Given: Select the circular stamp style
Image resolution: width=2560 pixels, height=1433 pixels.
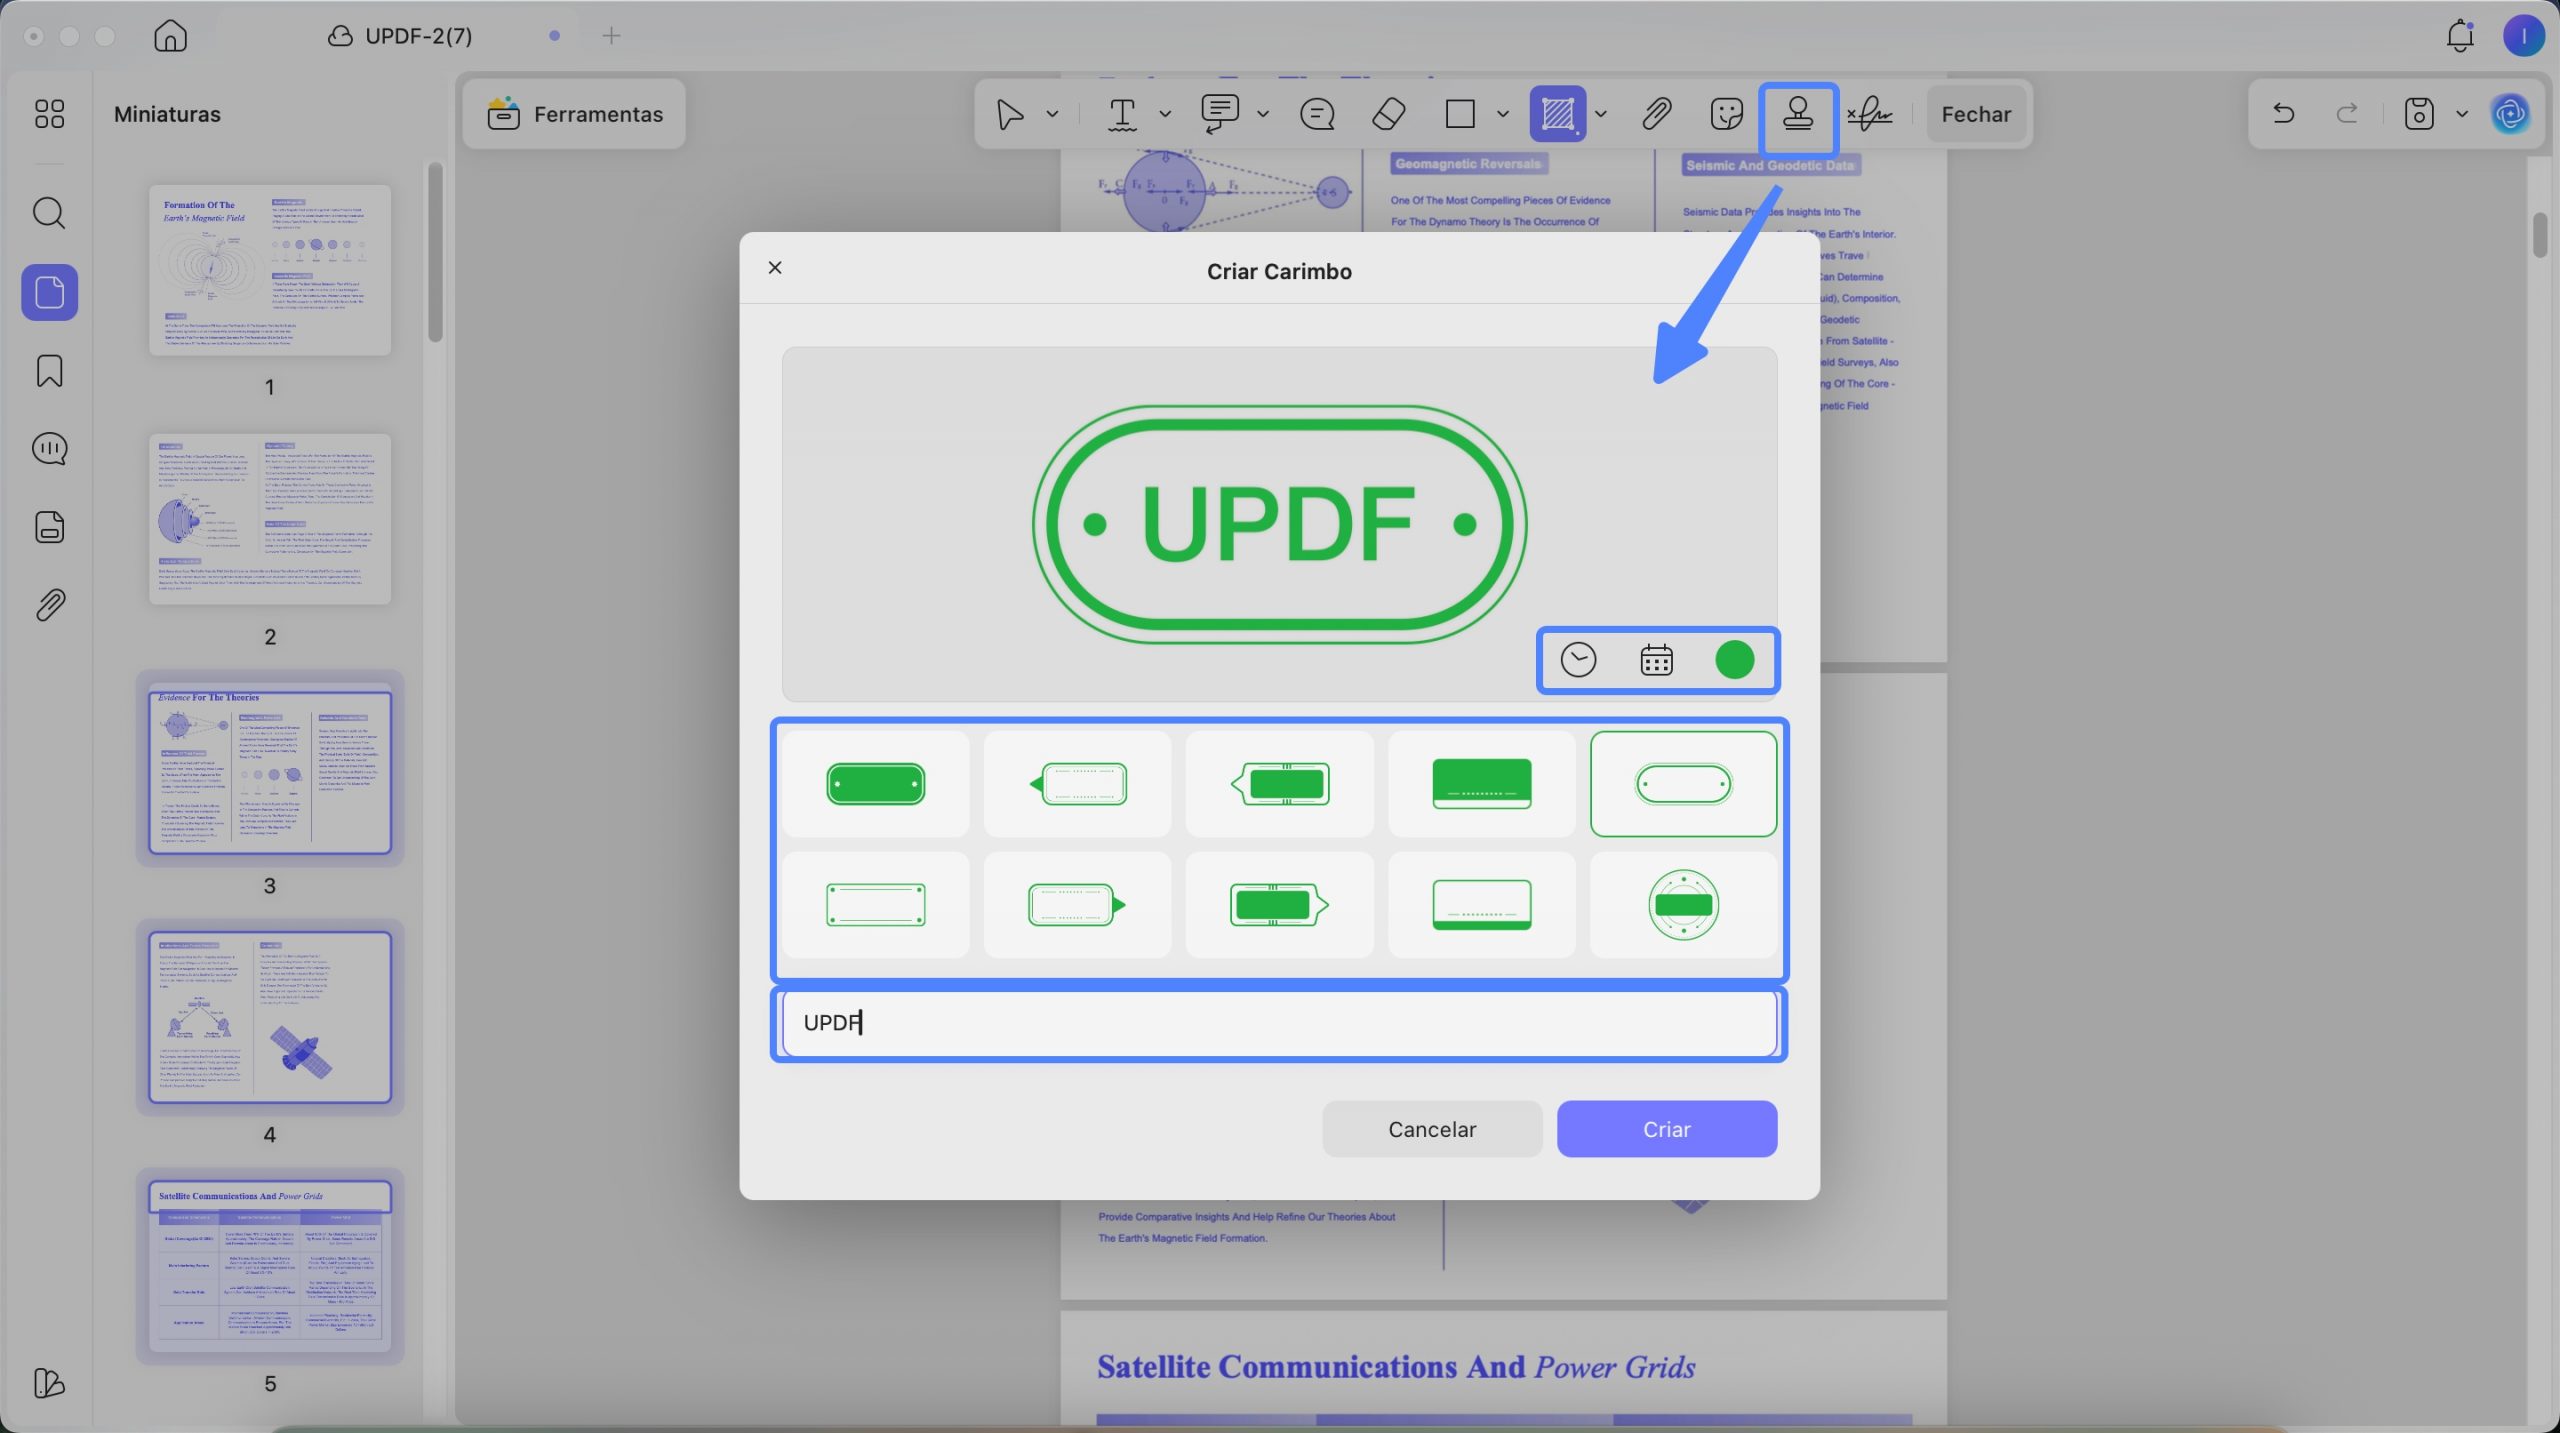Looking at the screenshot, I should pyautogui.click(x=1684, y=905).
